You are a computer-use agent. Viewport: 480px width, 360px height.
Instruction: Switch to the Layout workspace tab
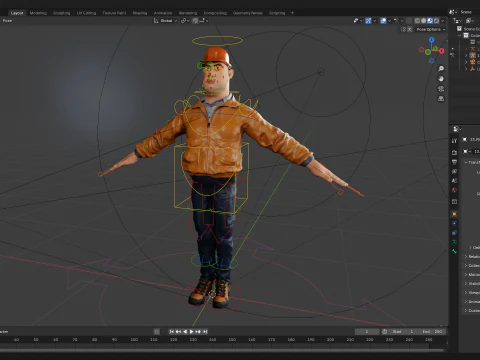click(x=17, y=13)
